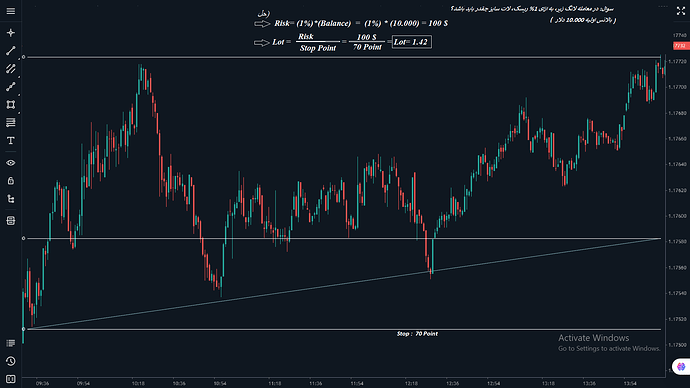Click the 11:54 time axis label
The width and height of the screenshot is (690, 388).
[357, 383]
